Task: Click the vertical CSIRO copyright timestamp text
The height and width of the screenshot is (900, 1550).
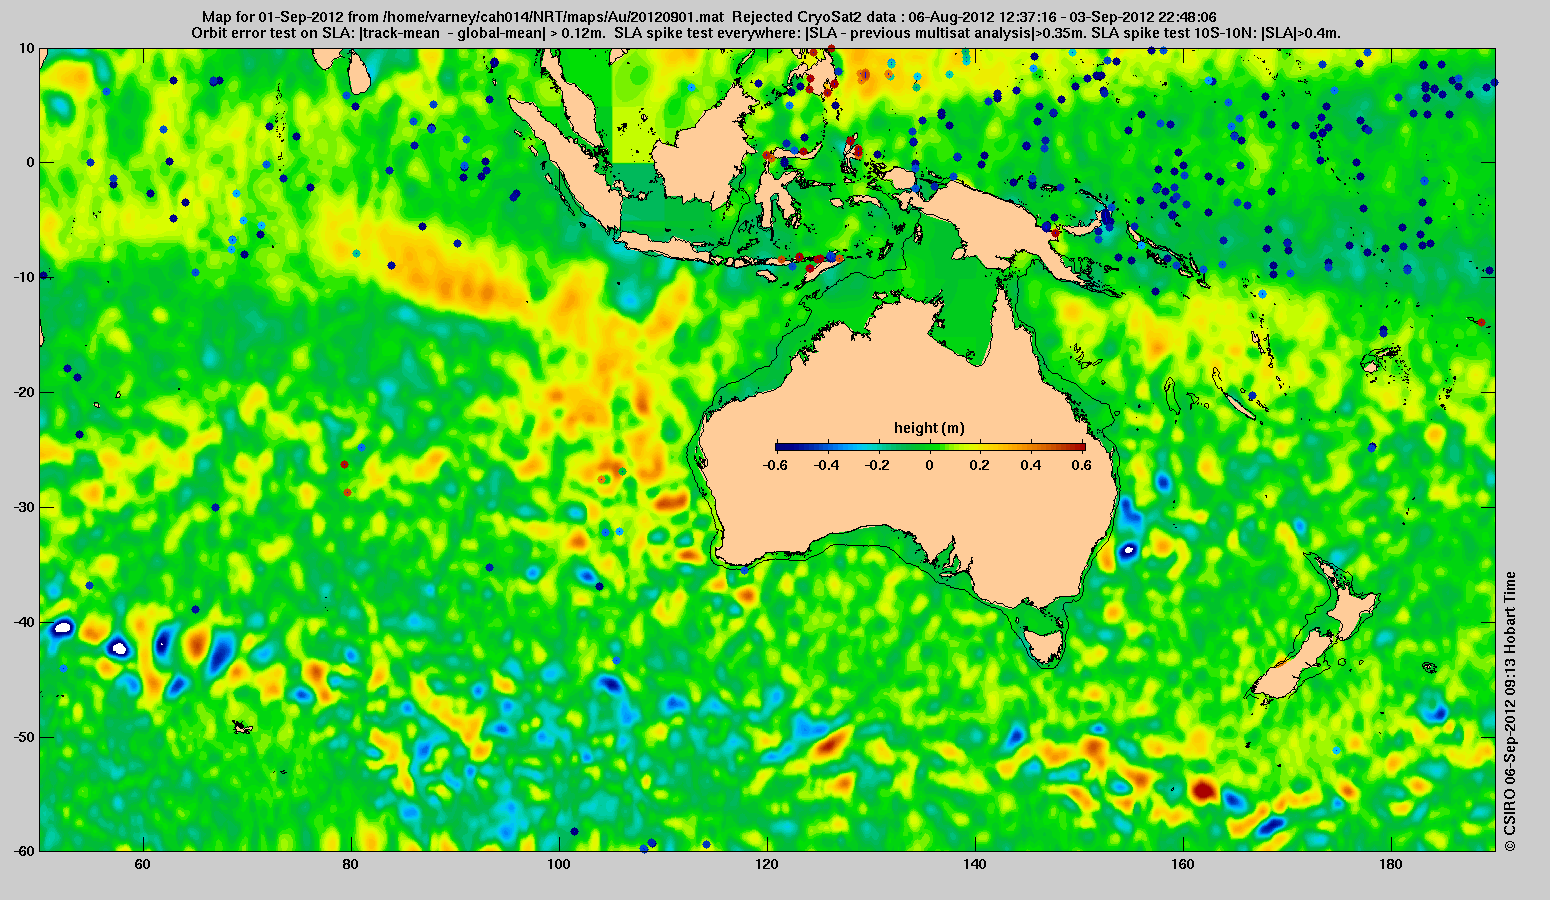Action: click(1511, 711)
